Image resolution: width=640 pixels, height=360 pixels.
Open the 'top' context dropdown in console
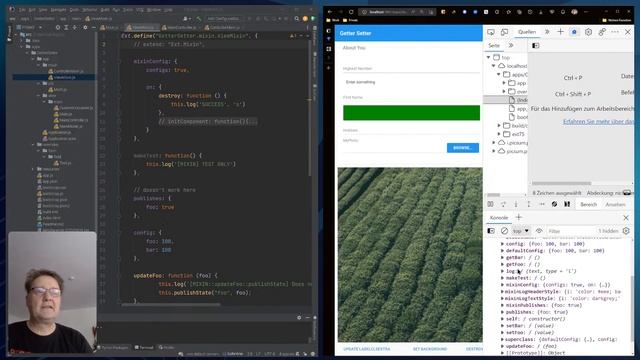tap(521, 231)
